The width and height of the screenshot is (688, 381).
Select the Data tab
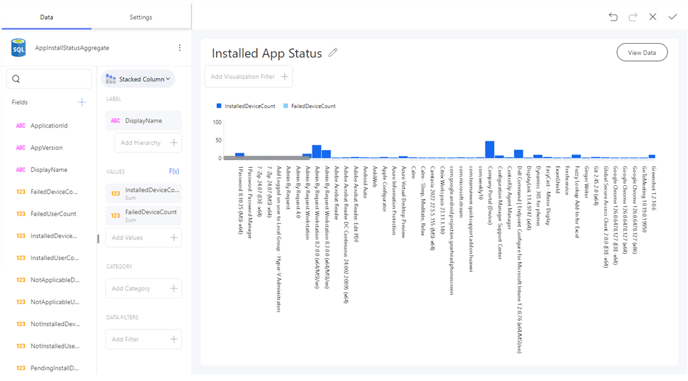(x=47, y=17)
